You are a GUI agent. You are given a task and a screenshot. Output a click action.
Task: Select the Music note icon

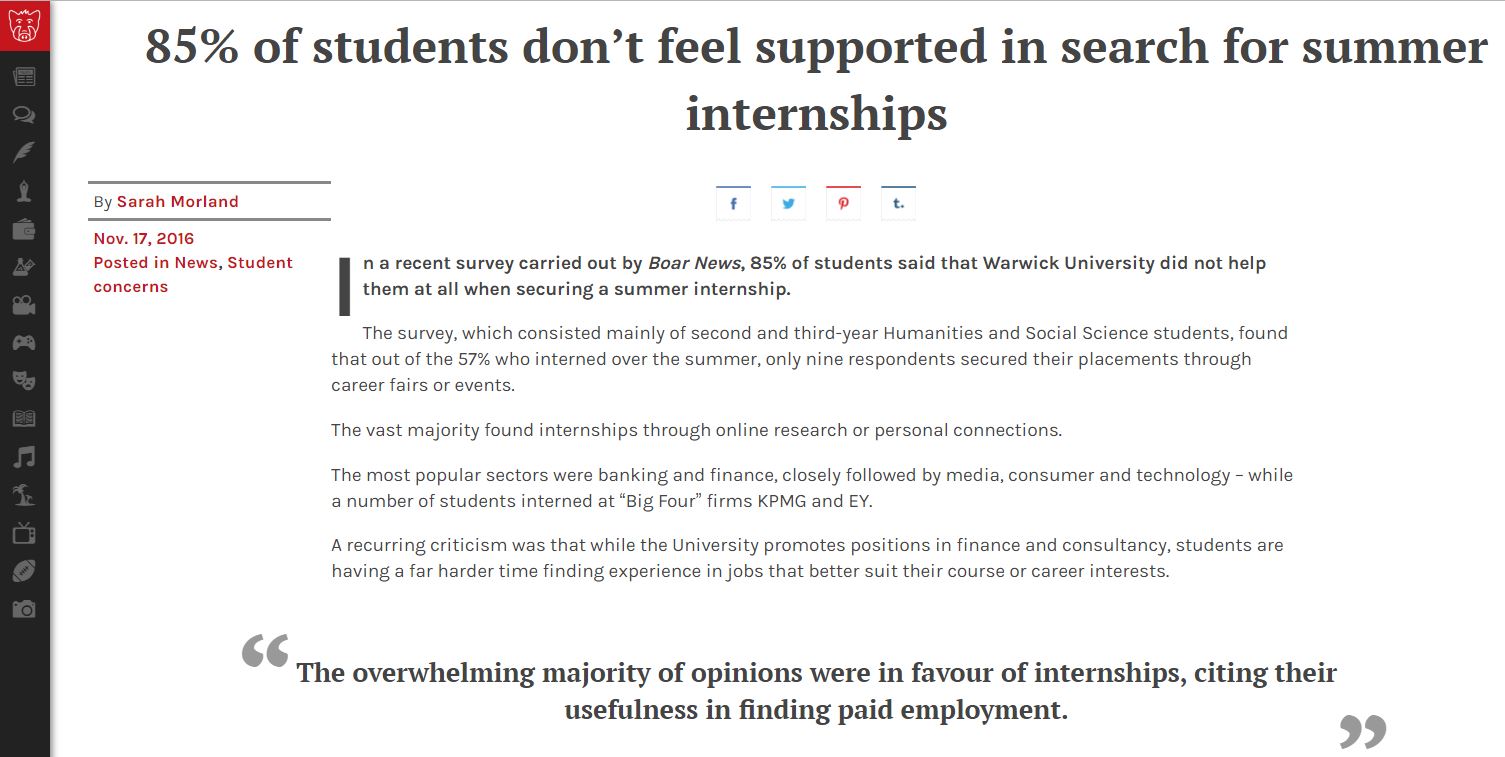[x=24, y=457]
